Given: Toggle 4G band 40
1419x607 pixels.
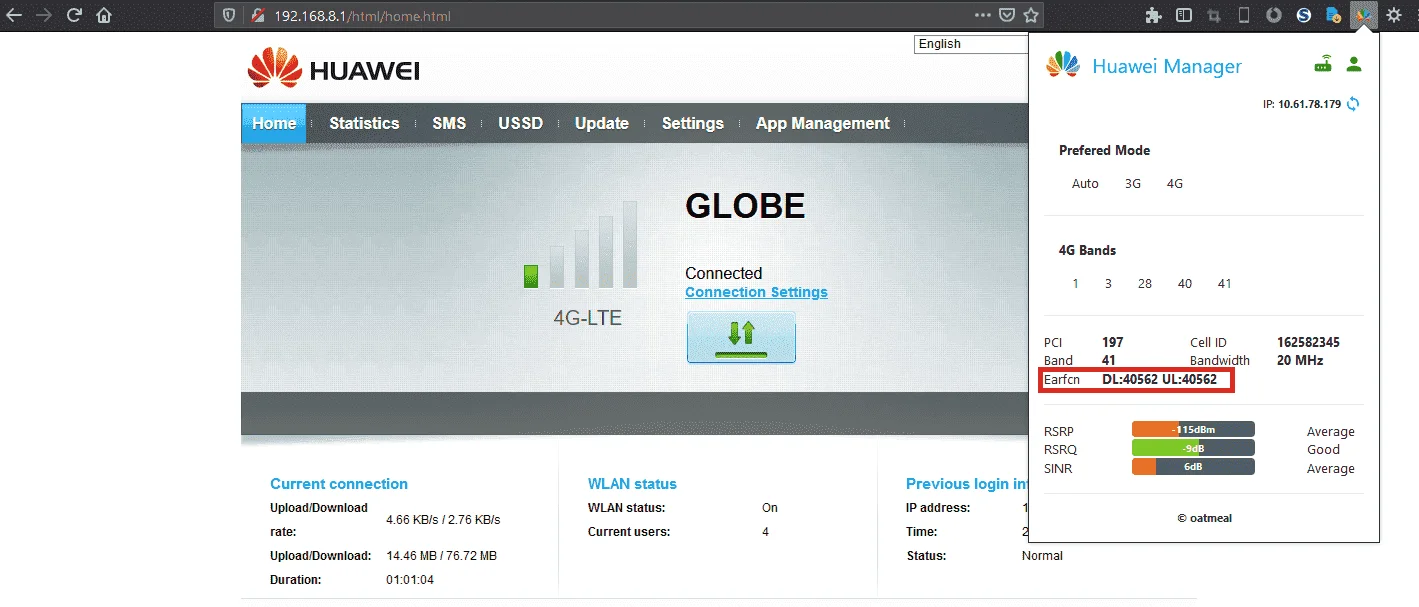Looking at the screenshot, I should point(1185,284).
